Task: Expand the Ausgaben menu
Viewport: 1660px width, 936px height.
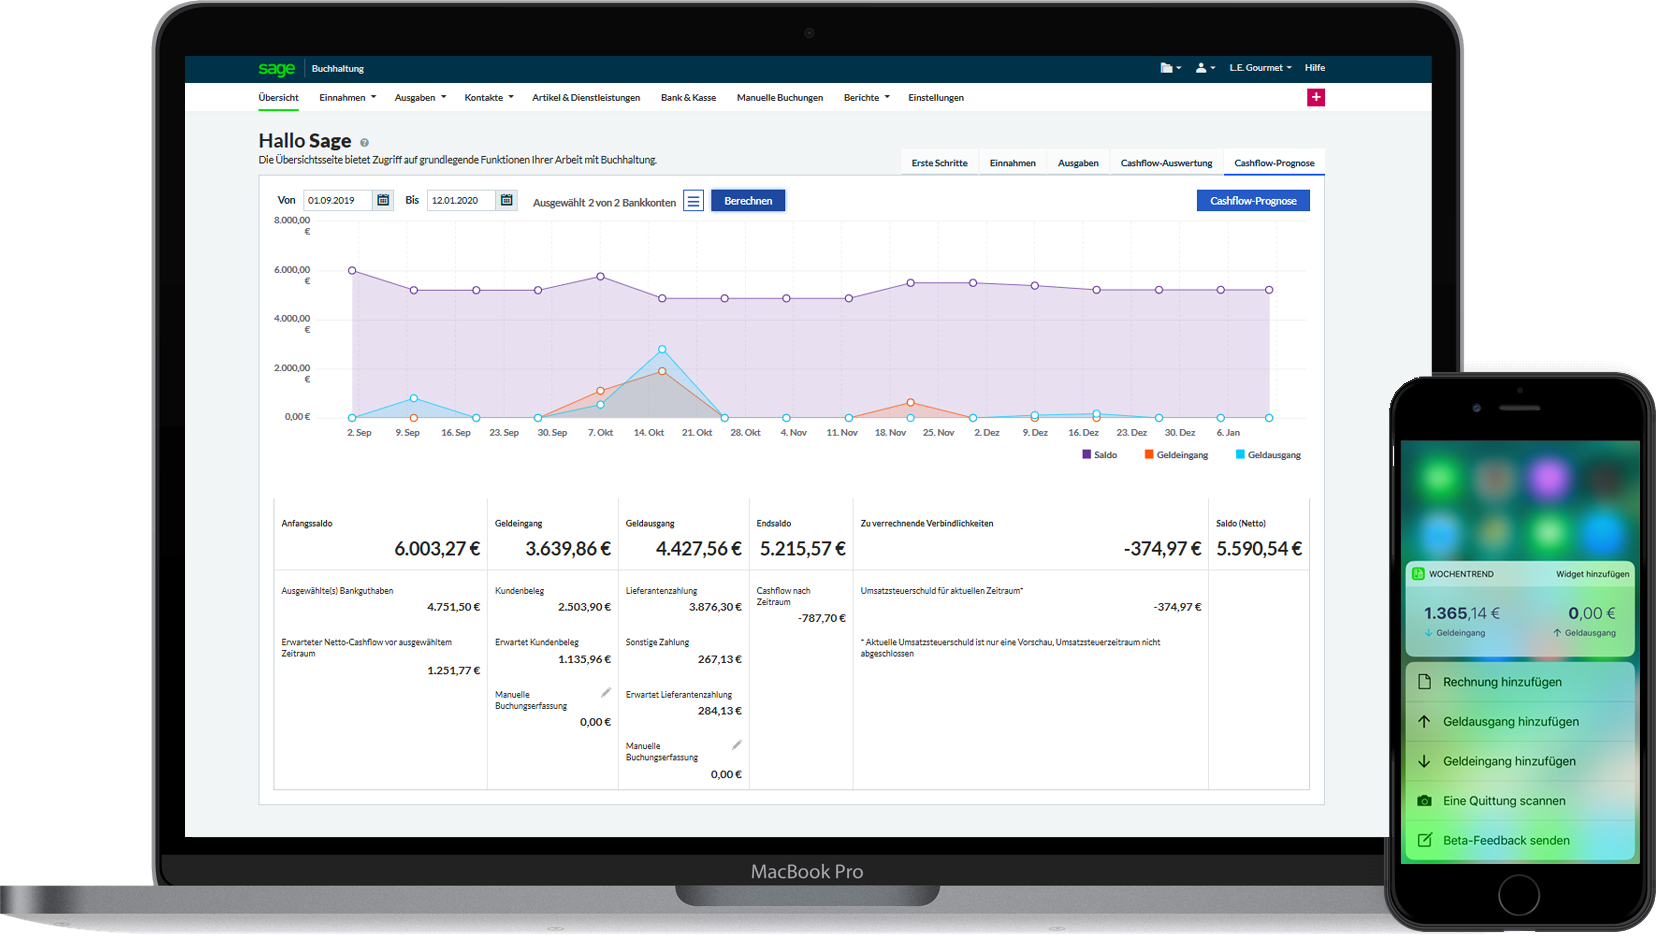Action: pyautogui.click(x=420, y=98)
